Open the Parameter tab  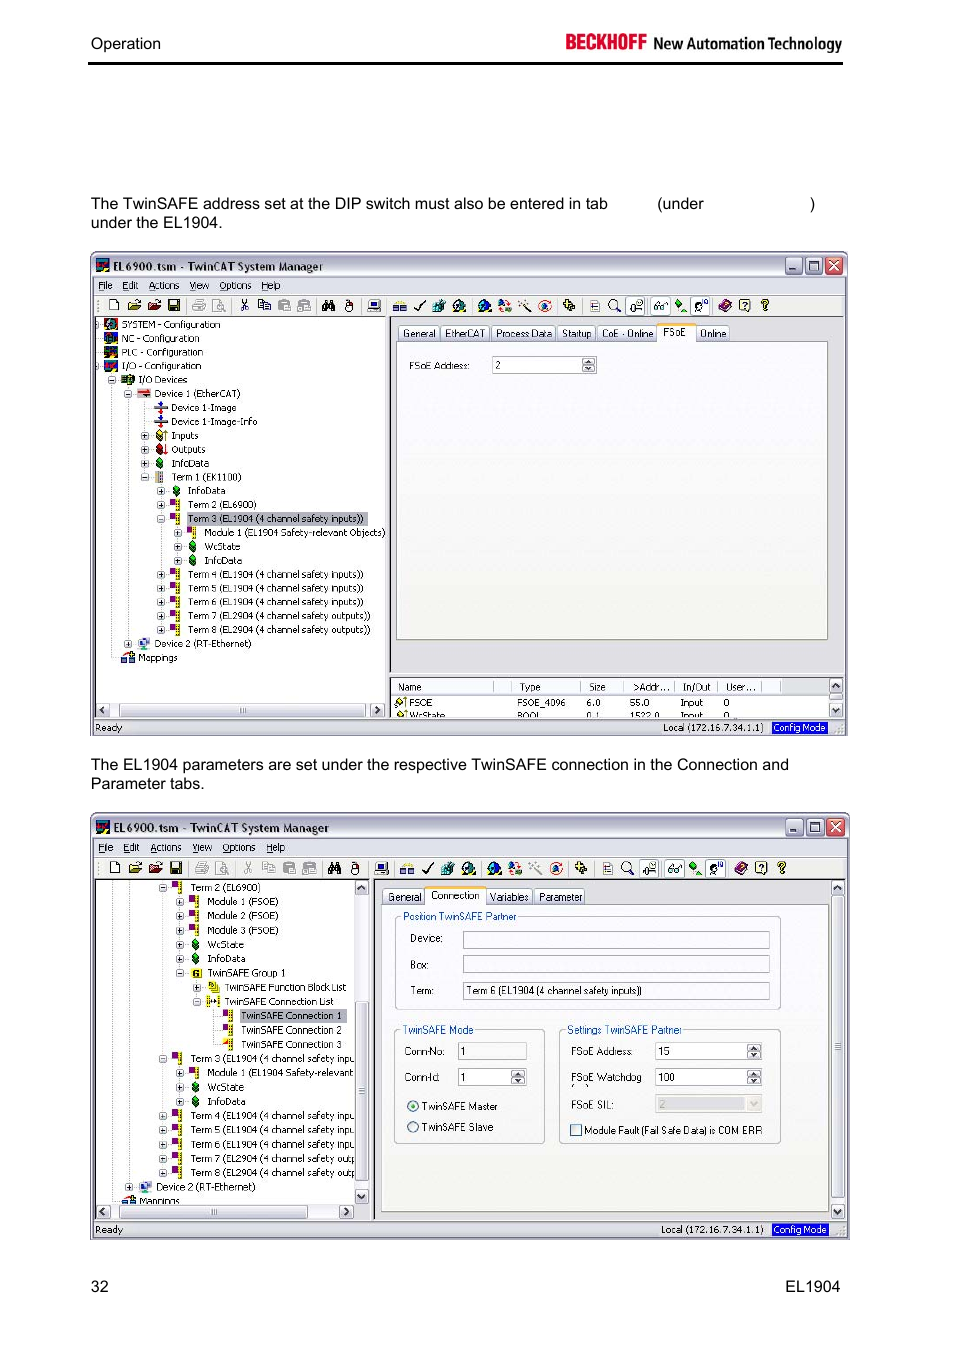[560, 897]
